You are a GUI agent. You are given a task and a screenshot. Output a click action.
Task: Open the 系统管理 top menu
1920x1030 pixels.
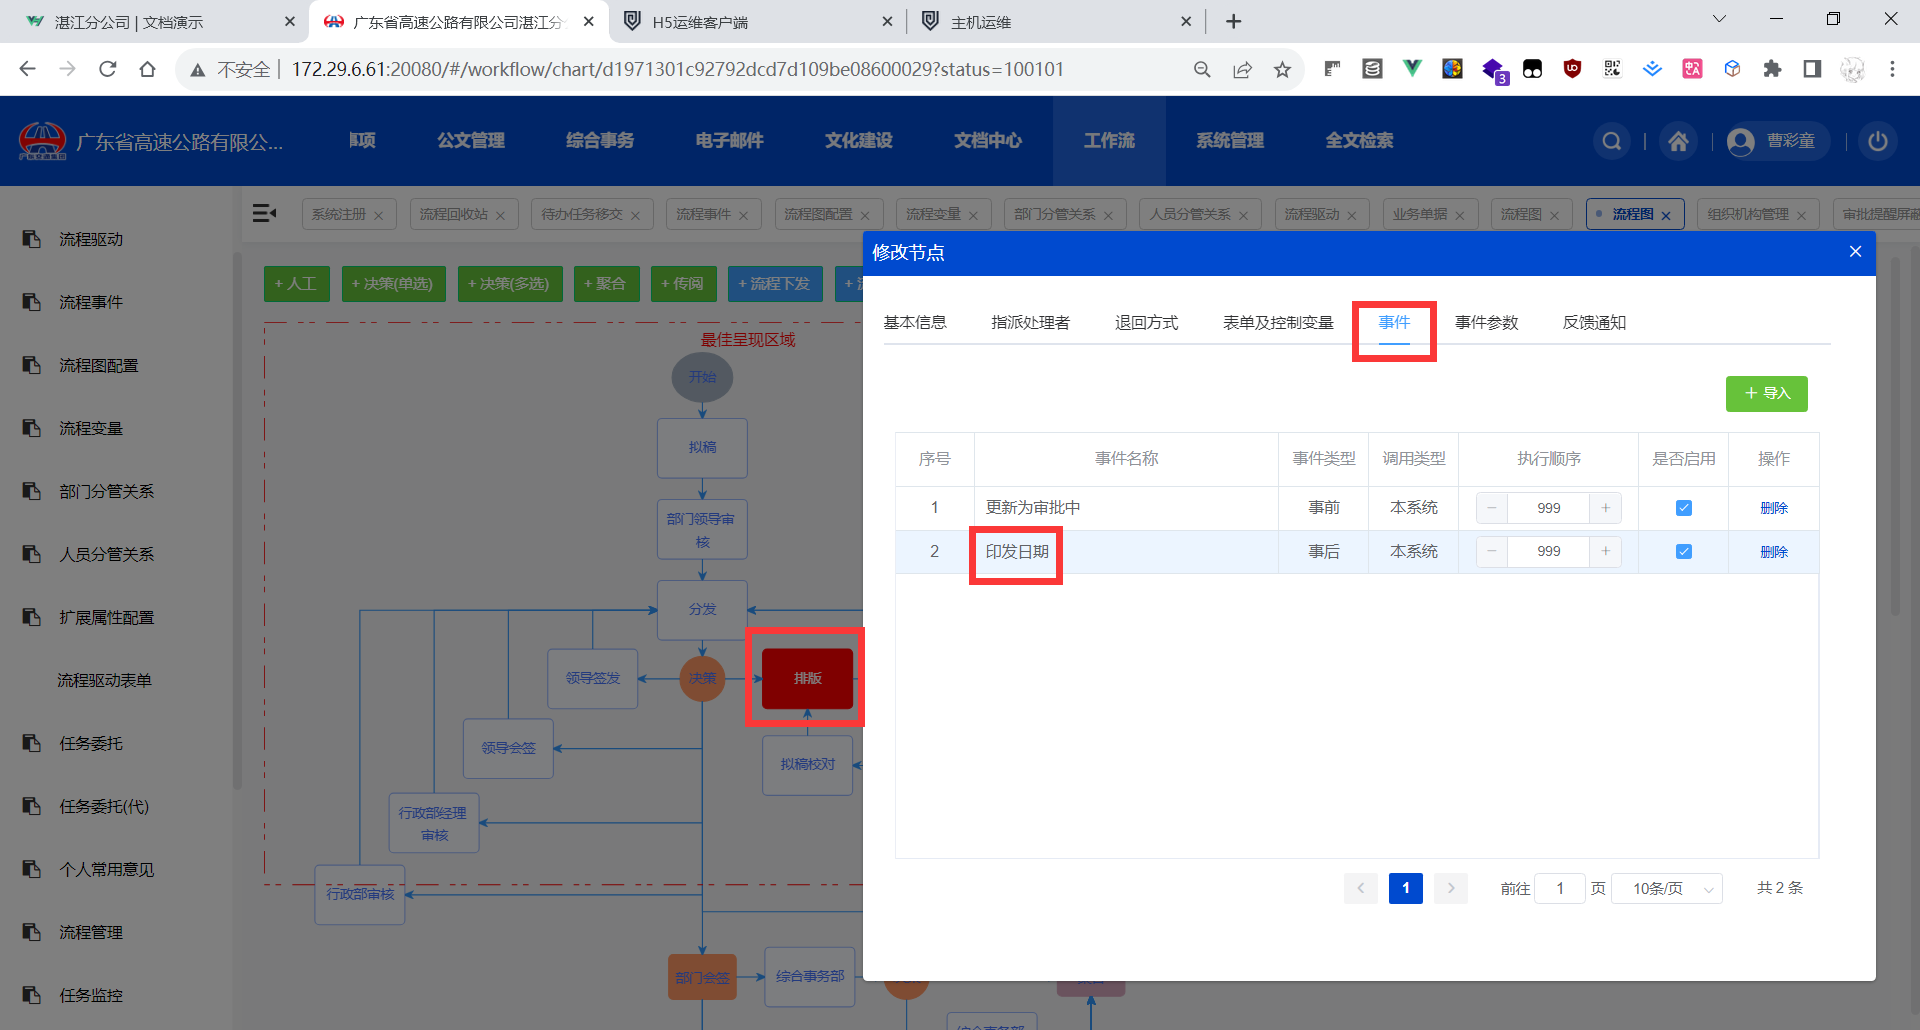(x=1230, y=141)
